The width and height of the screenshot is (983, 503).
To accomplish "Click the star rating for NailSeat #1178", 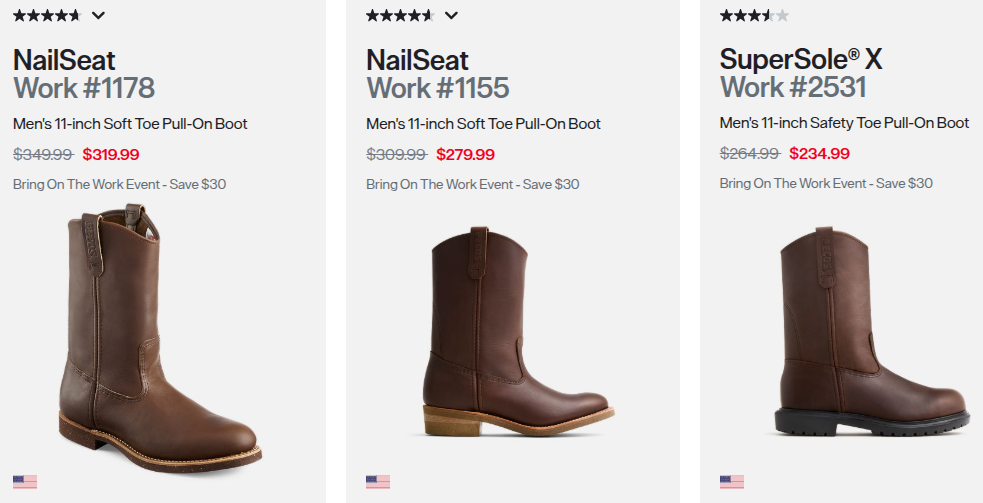I will tap(47, 16).
